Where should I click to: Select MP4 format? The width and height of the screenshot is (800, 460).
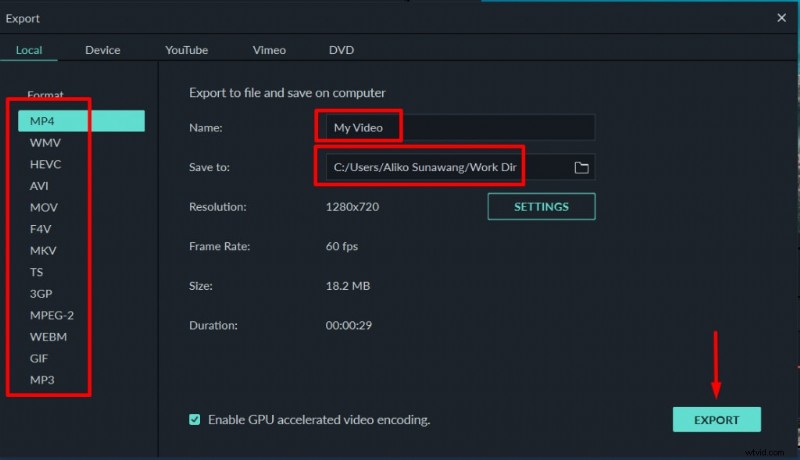click(x=81, y=121)
